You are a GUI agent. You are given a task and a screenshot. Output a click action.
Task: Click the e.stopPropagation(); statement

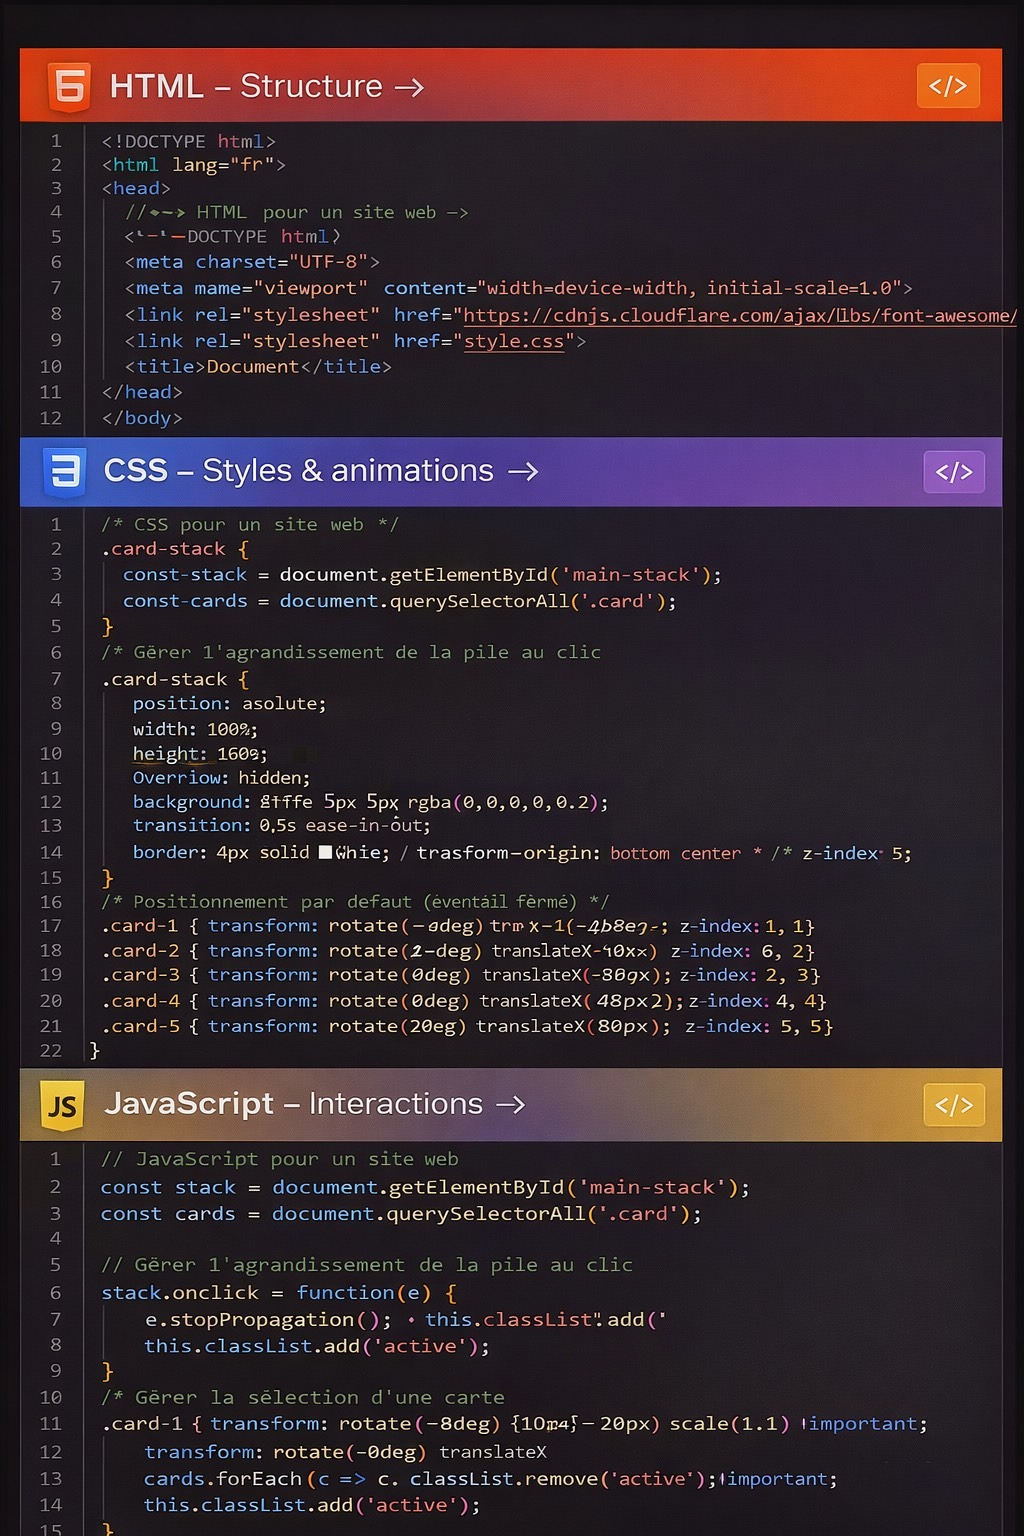[268, 1320]
